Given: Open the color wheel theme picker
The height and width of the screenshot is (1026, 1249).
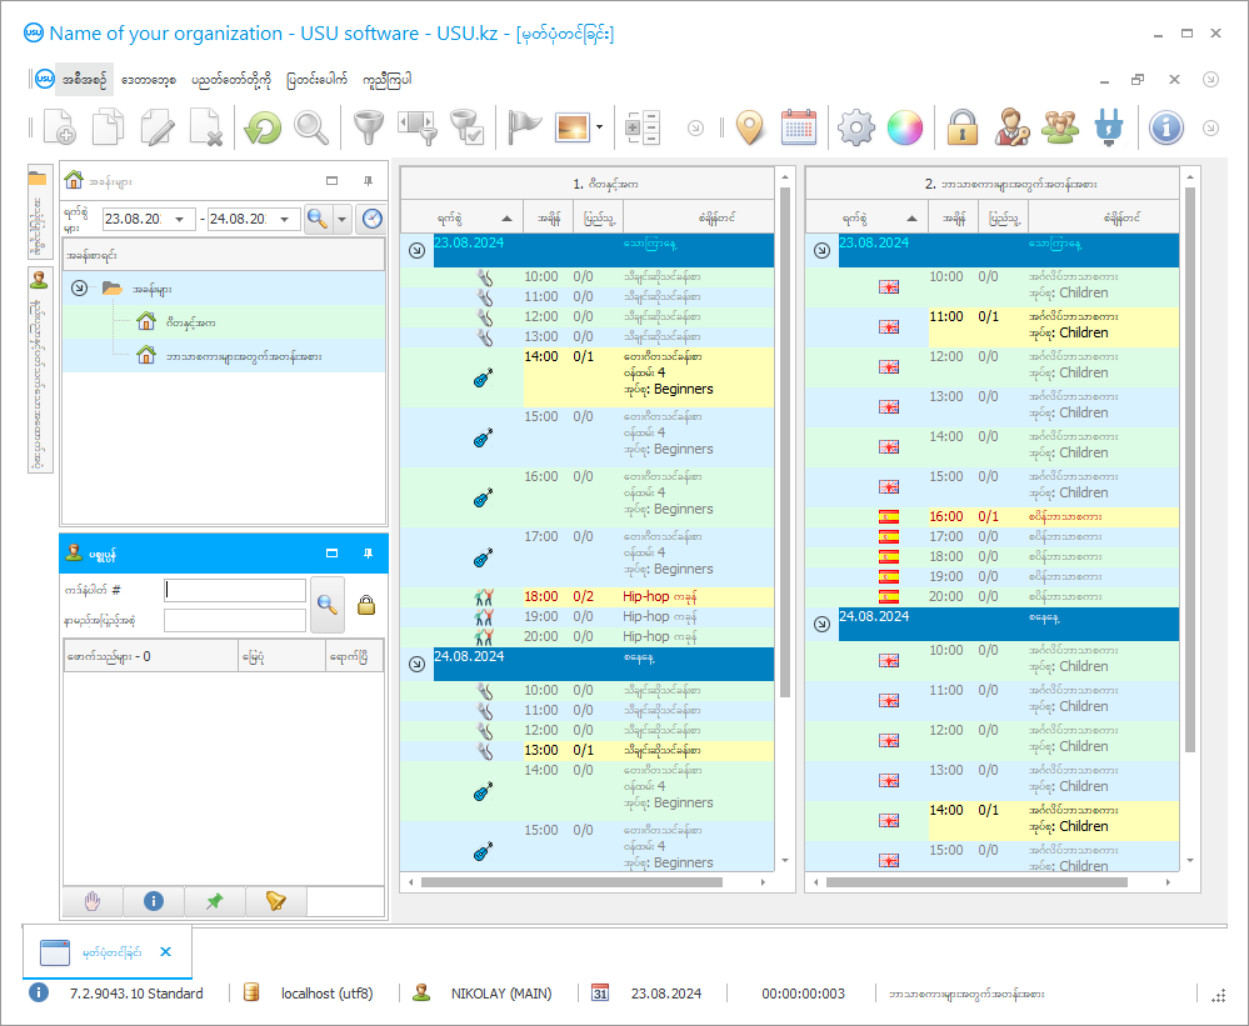Looking at the screenshot, I should coord(905,128).
